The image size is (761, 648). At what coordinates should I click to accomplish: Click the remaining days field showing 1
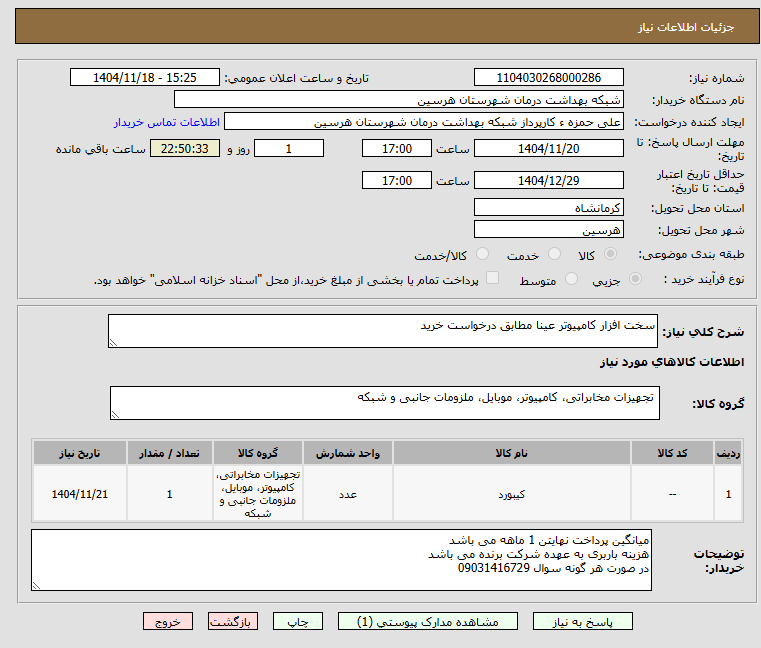click(289, 149)
